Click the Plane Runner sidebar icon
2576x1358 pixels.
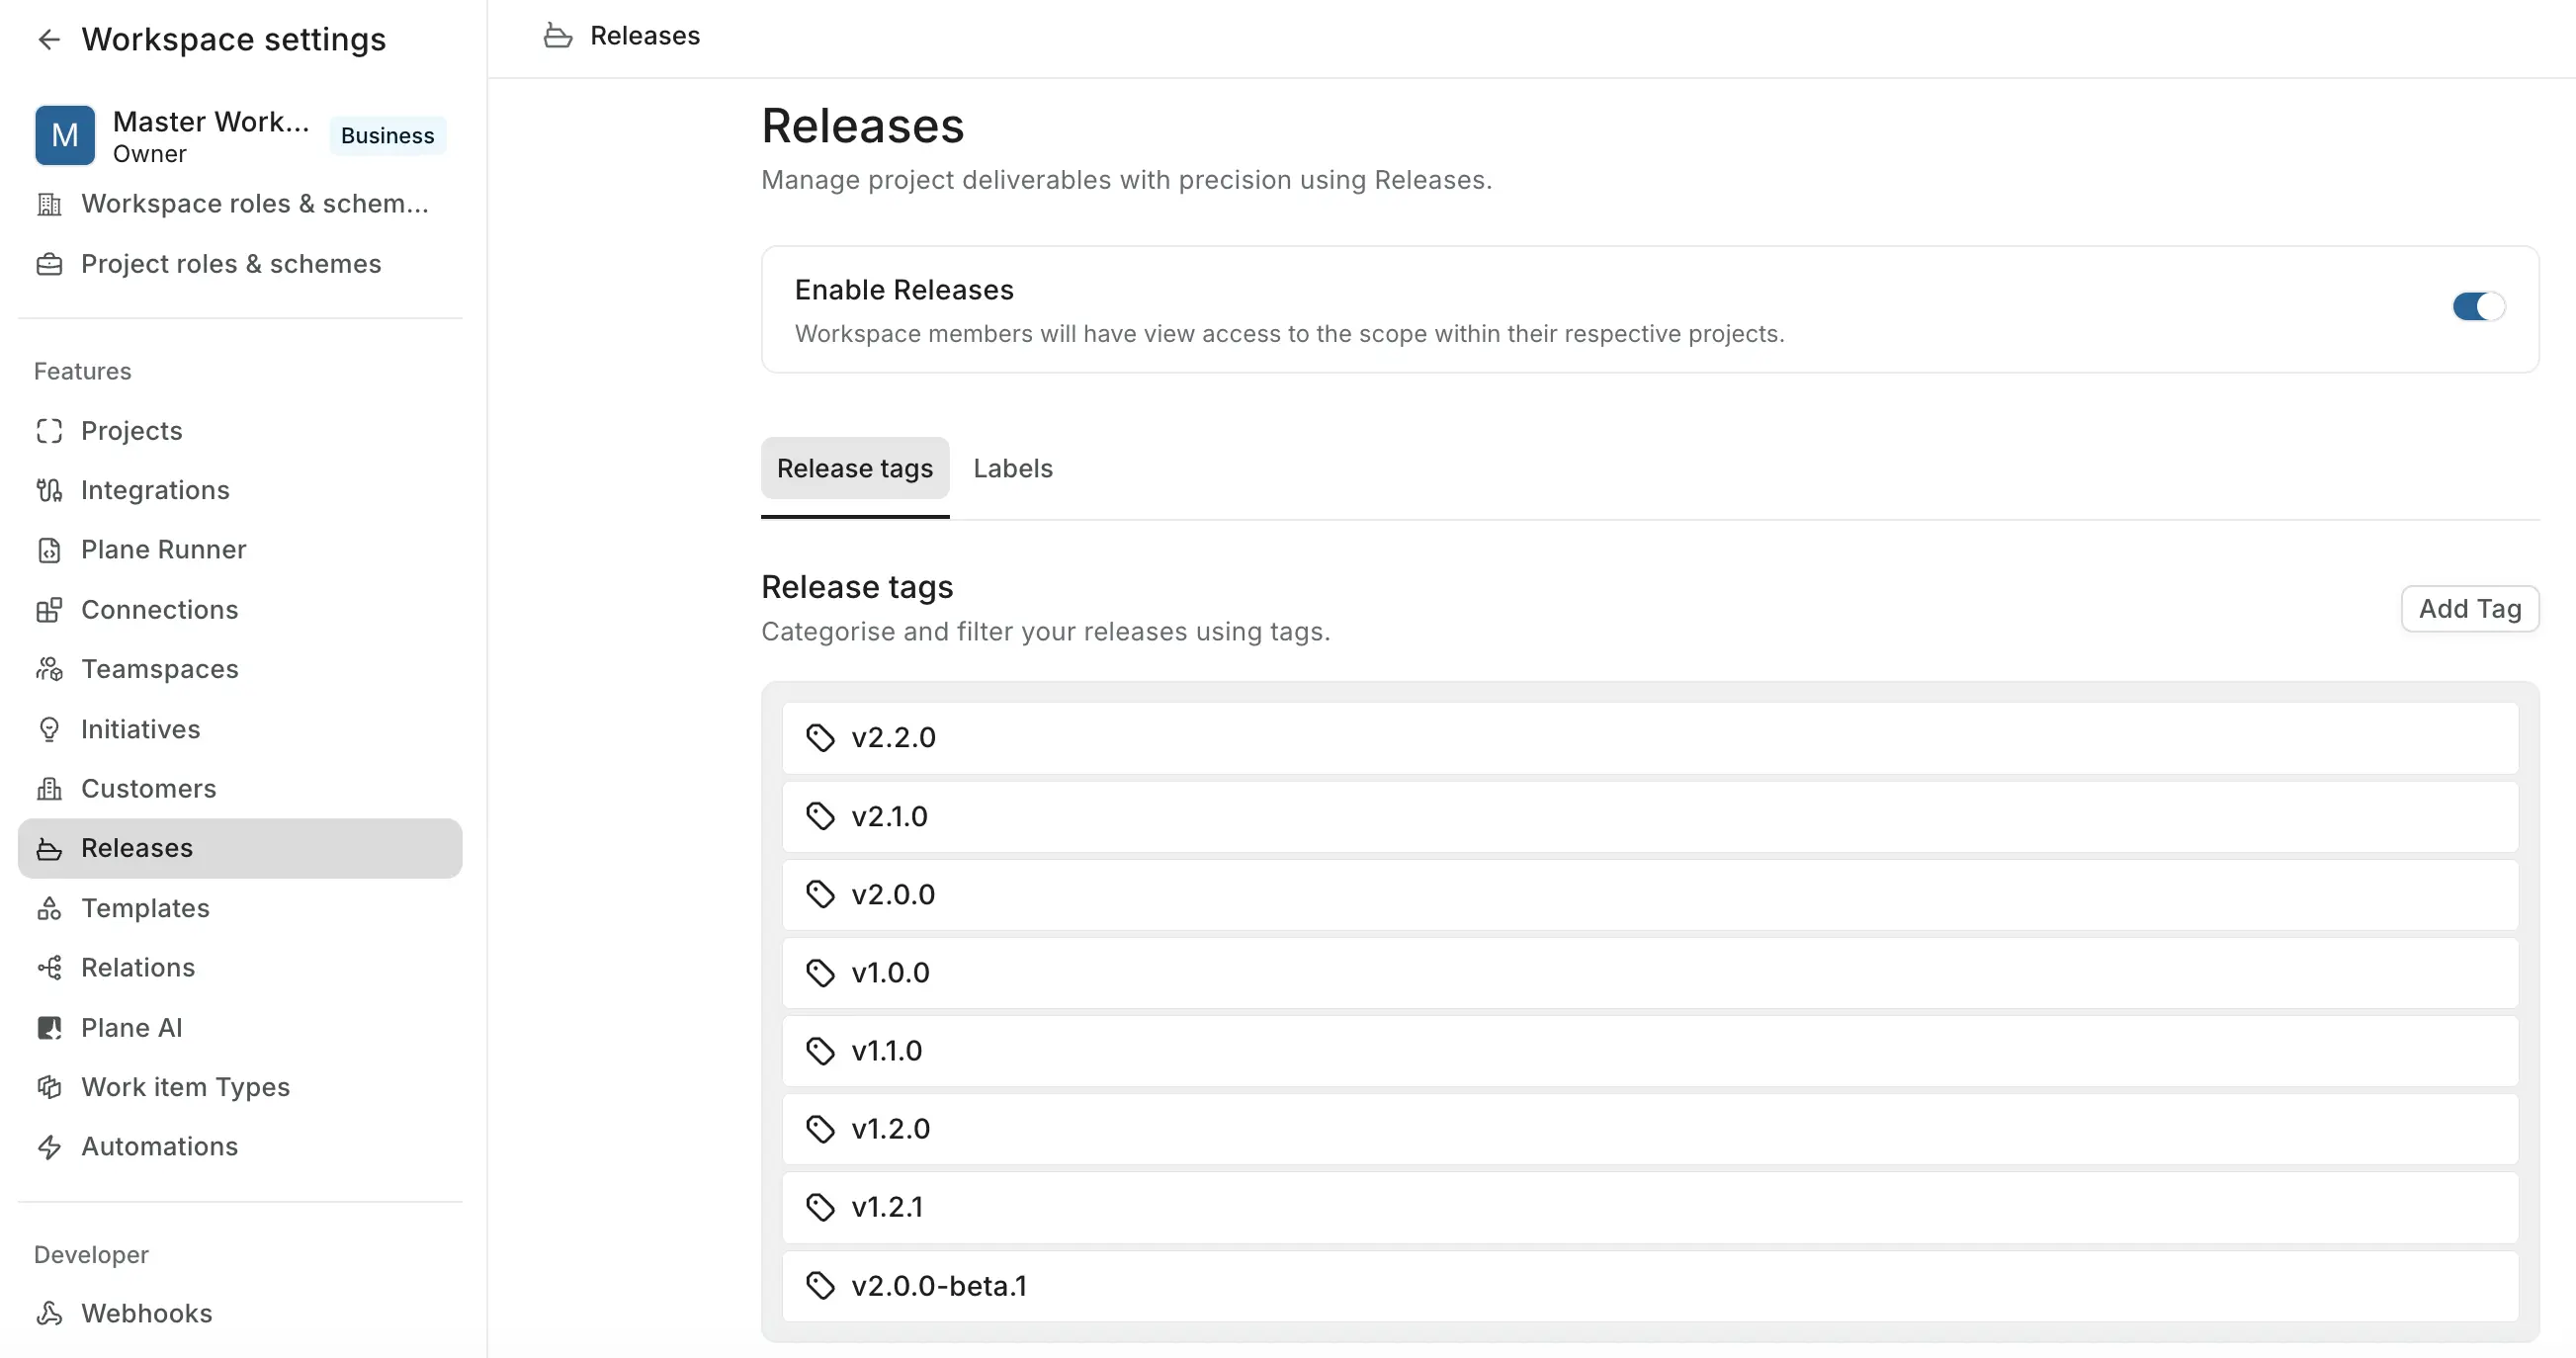(x=49, y=550)
